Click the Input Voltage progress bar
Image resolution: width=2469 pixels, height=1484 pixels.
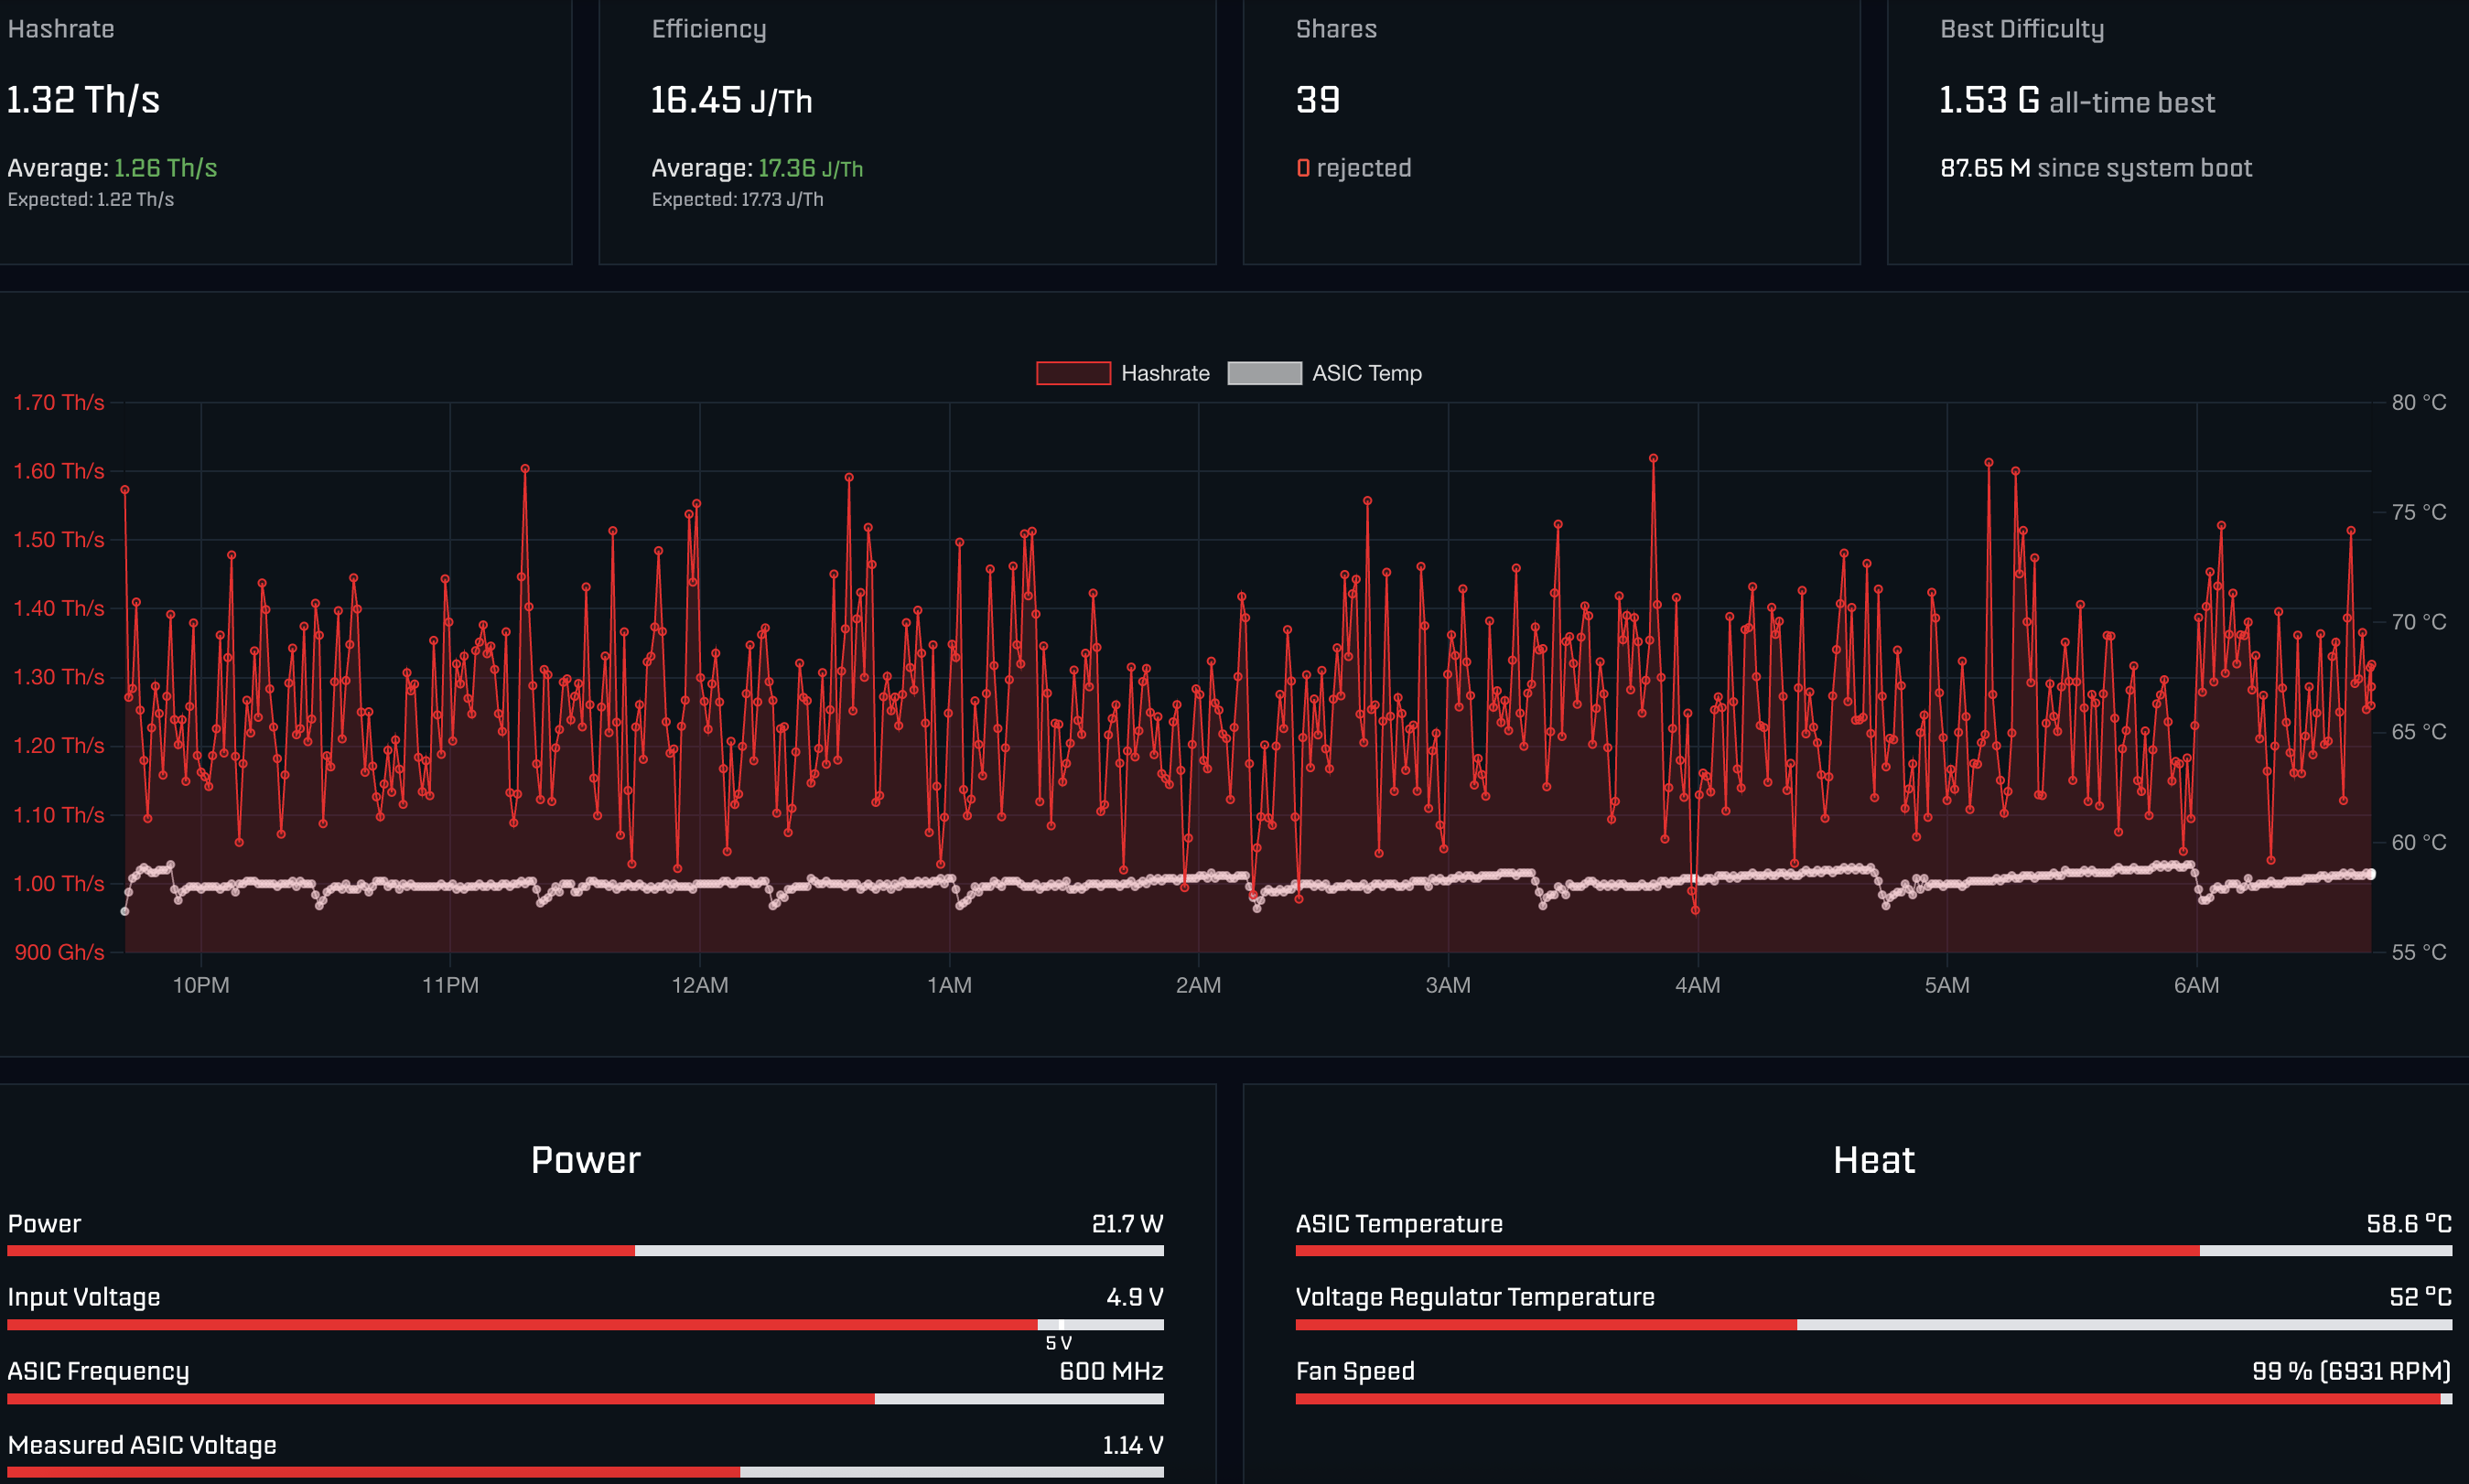585,1325
